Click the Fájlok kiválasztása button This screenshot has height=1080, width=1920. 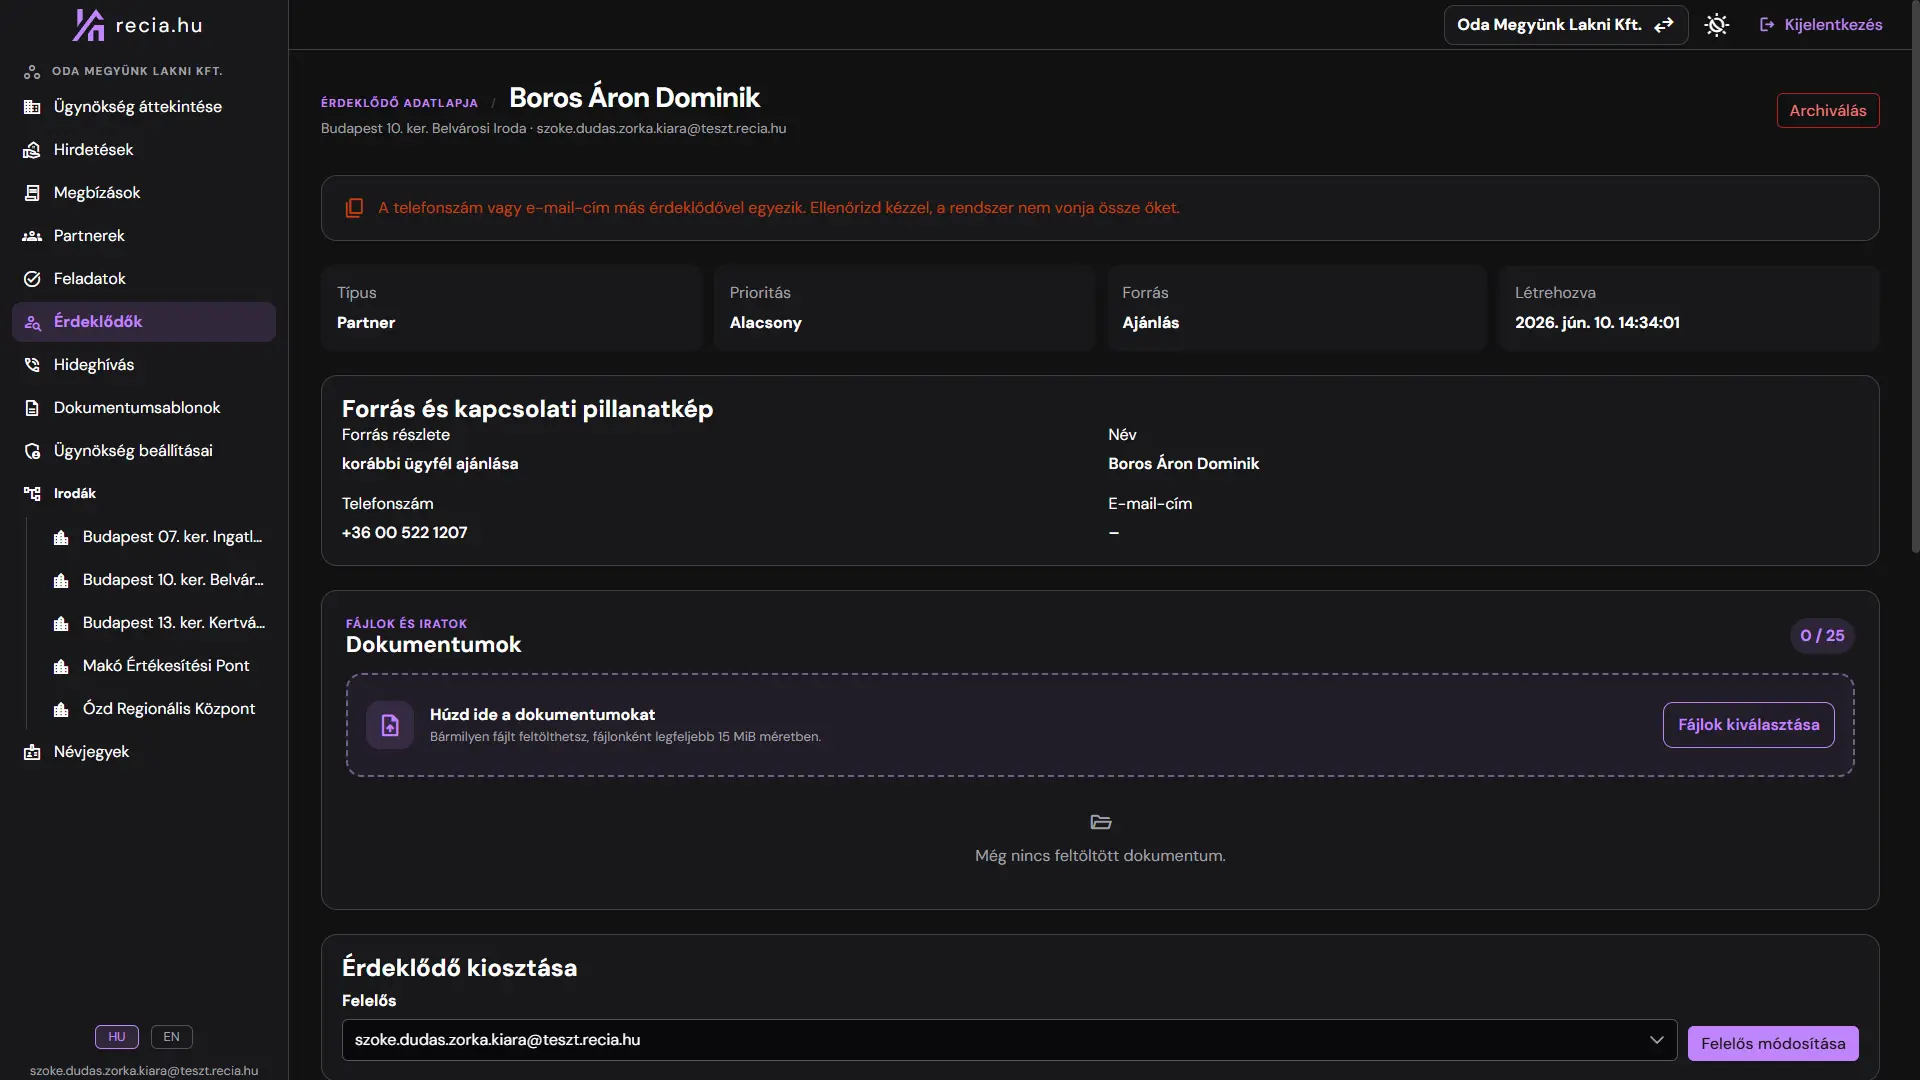[1749, 725]
